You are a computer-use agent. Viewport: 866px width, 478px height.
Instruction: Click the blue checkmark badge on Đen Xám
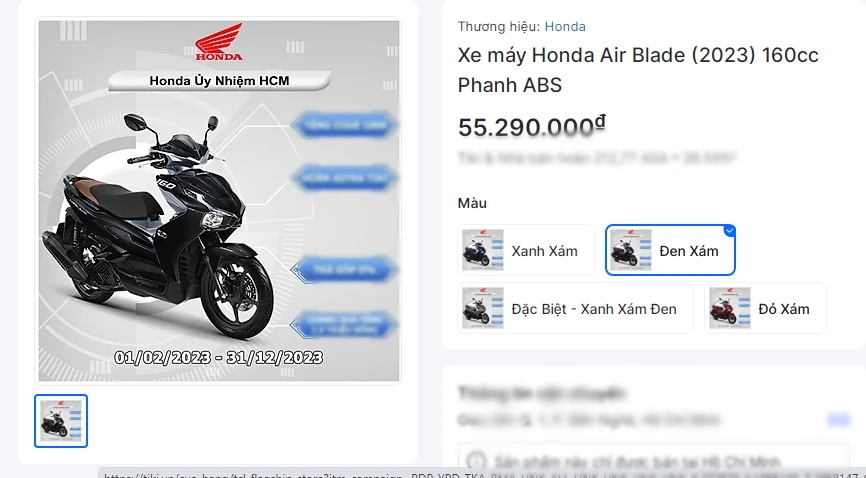click(730, 230)
